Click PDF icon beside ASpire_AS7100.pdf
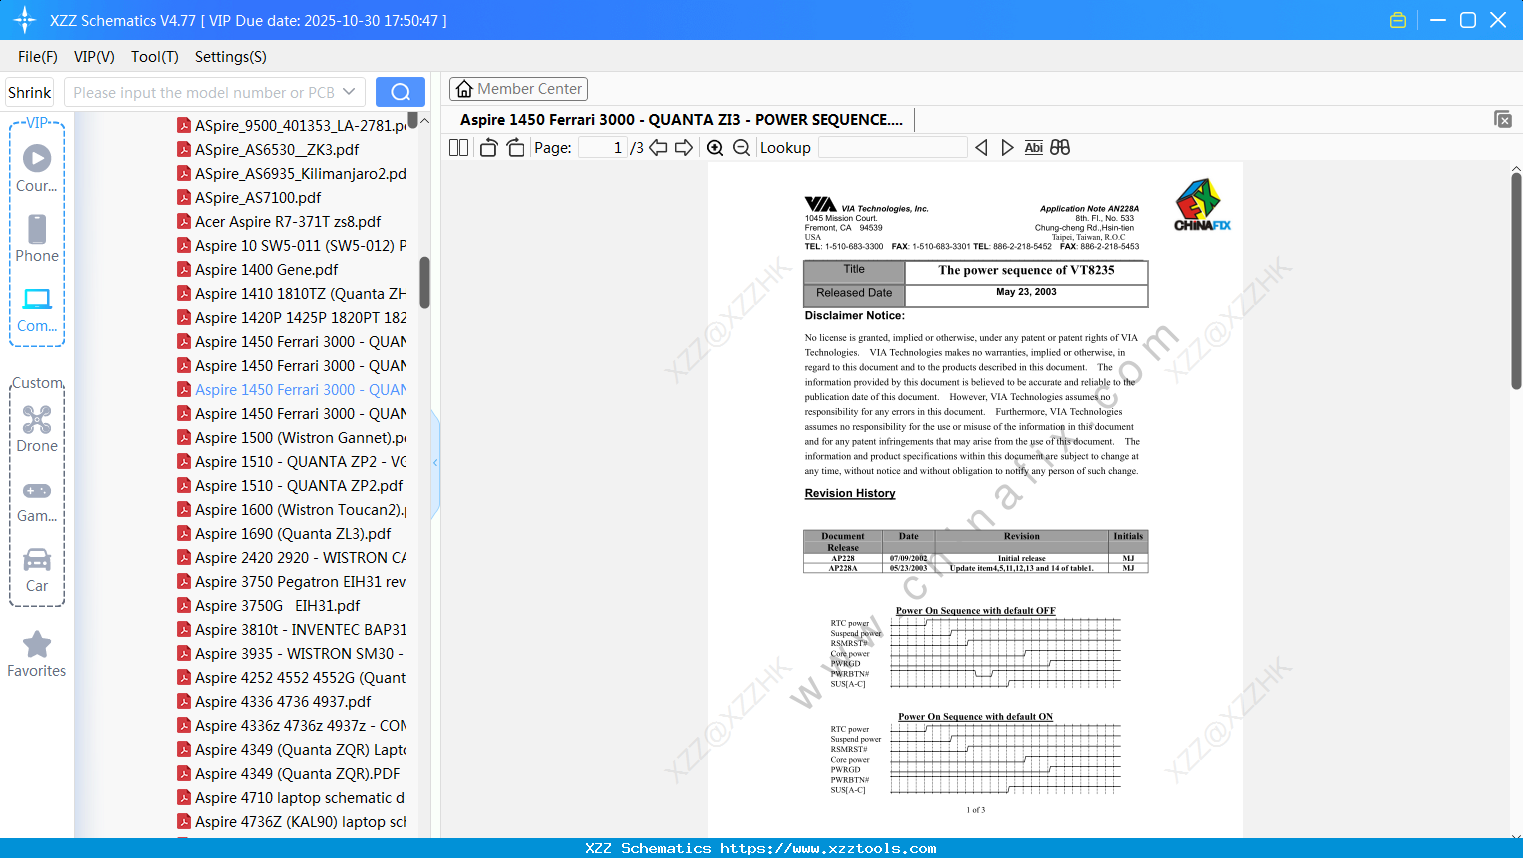 point(184,197)
